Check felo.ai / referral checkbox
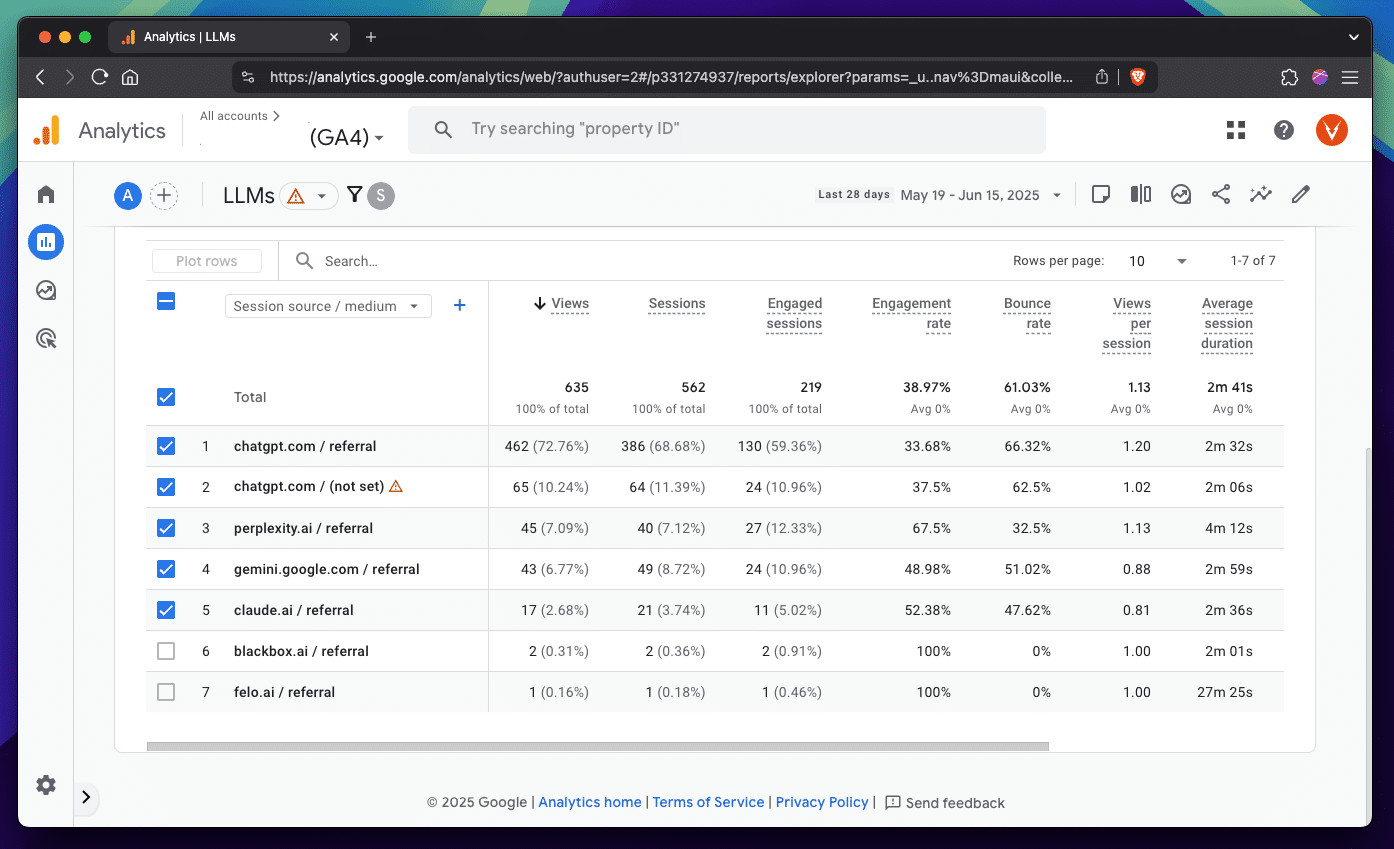Viewport: 1394px width, 849px height. [x=166, y=692]
